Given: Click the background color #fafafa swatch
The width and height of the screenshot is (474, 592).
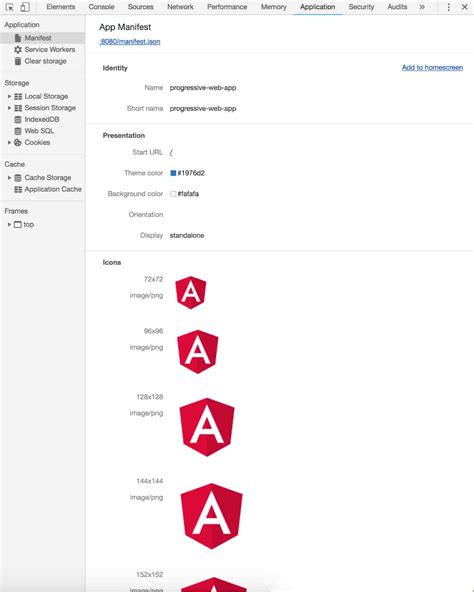Looking at the screenshot, I should point(173,194).
